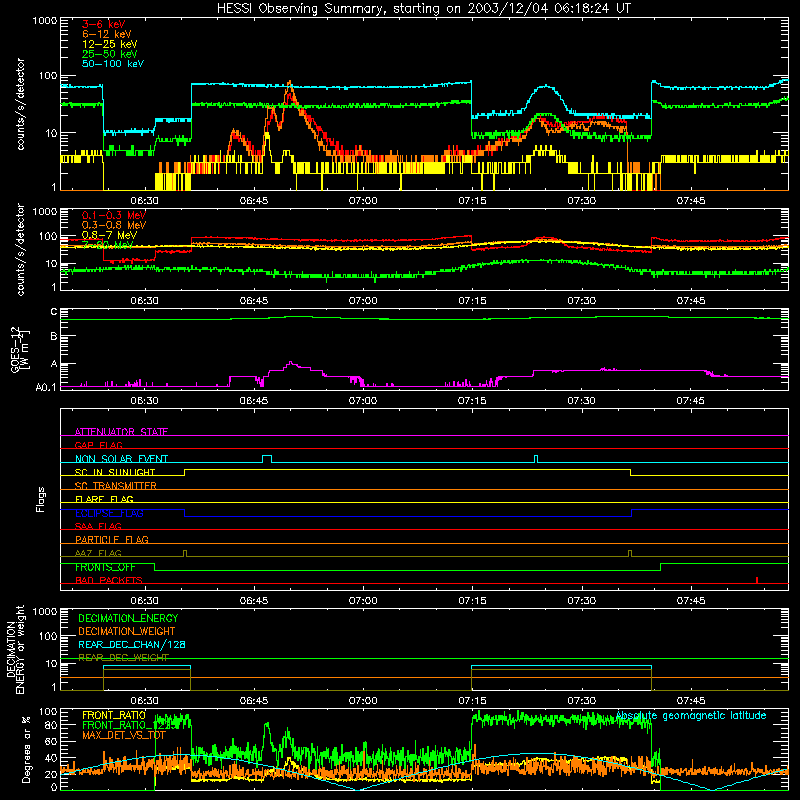Select the SC_IN_SUNLIGHT flag label
The height and width of the screenshot is (800, 800).
(x=115, y=472)
